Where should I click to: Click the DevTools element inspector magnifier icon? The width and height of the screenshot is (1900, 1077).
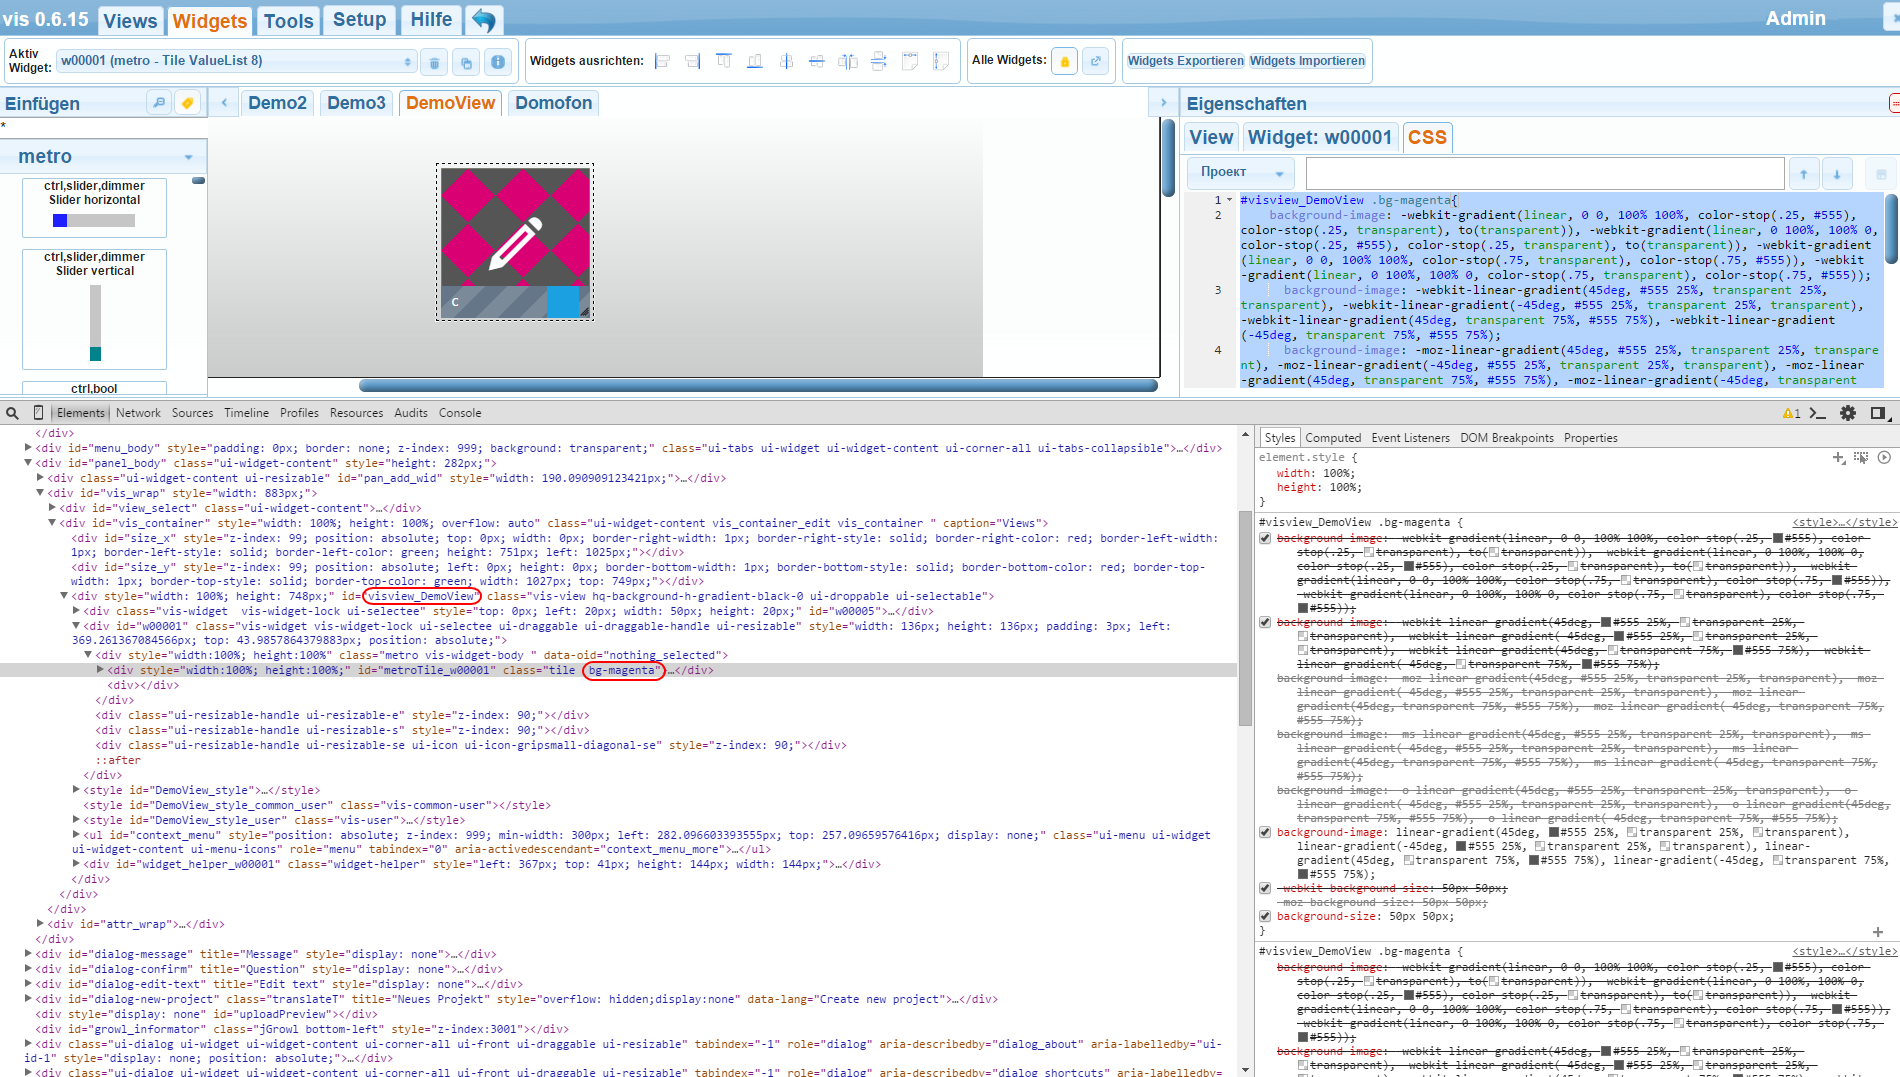click(12, 413)
